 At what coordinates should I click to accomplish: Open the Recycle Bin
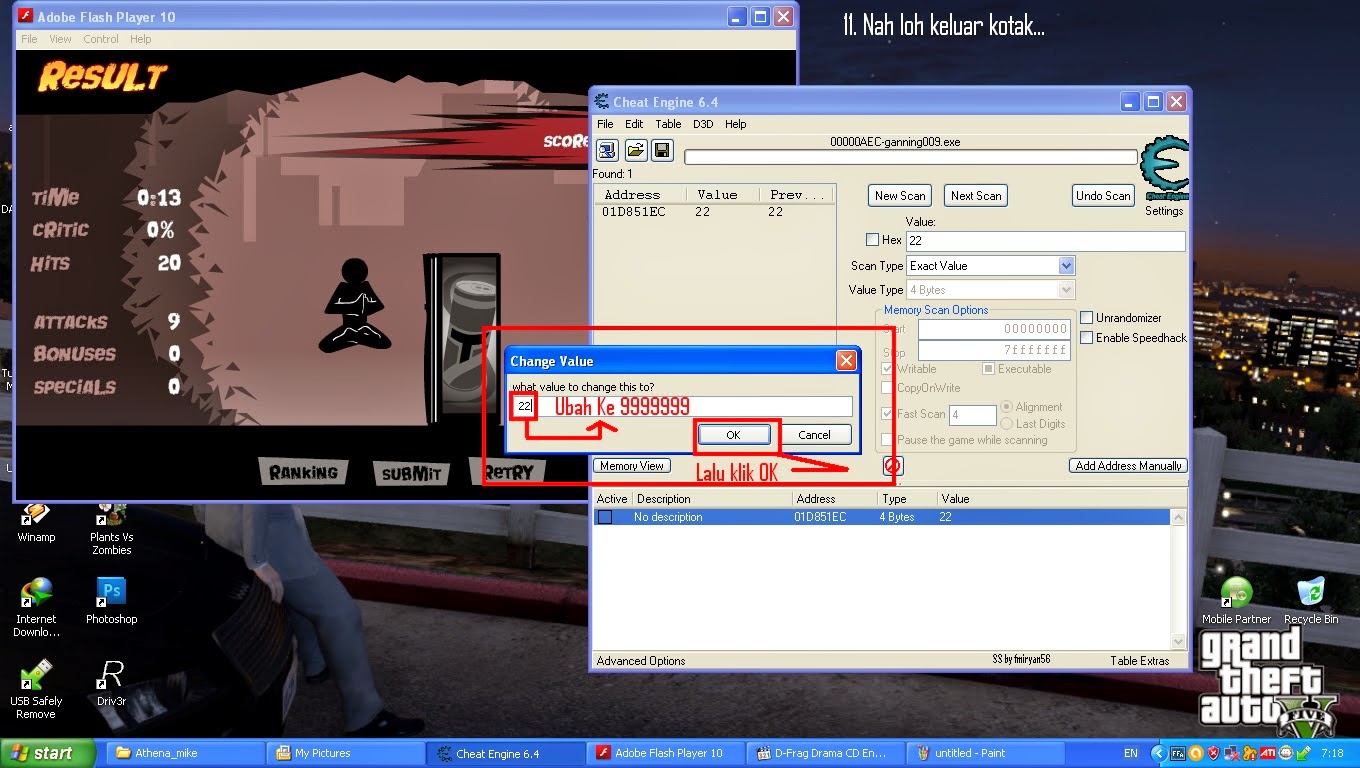1310,593
